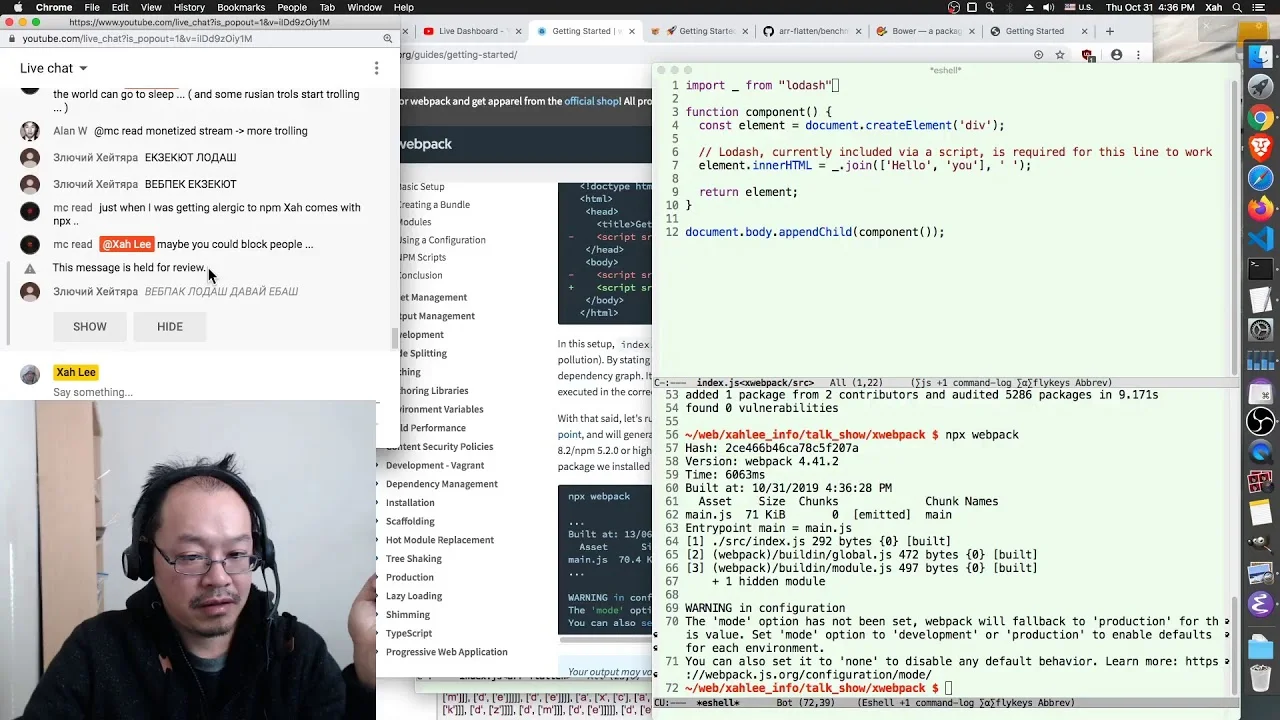The height and width of the screenshot is (720, 1280).
Task: Open OBS Studio from the Dock
Action: [1261, 421]
